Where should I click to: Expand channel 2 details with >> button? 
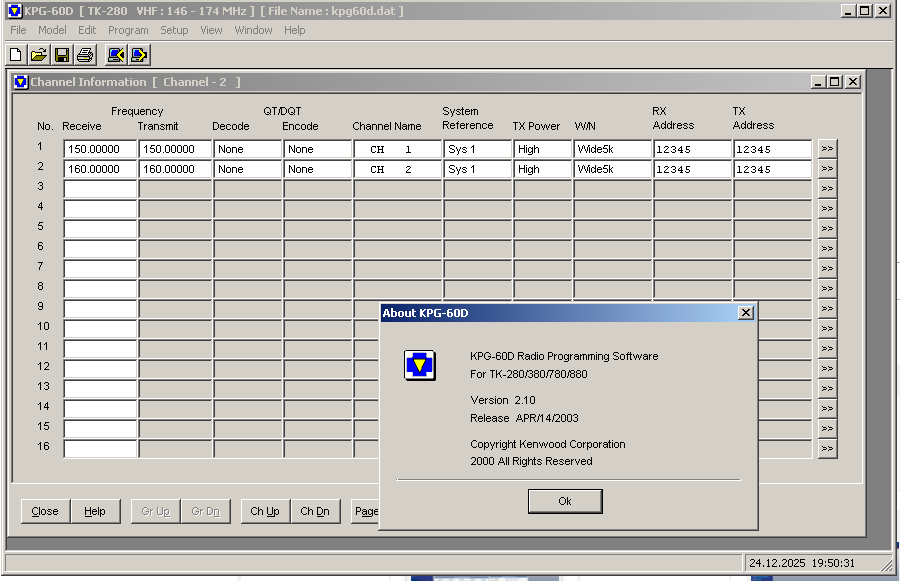click(827, 169)
